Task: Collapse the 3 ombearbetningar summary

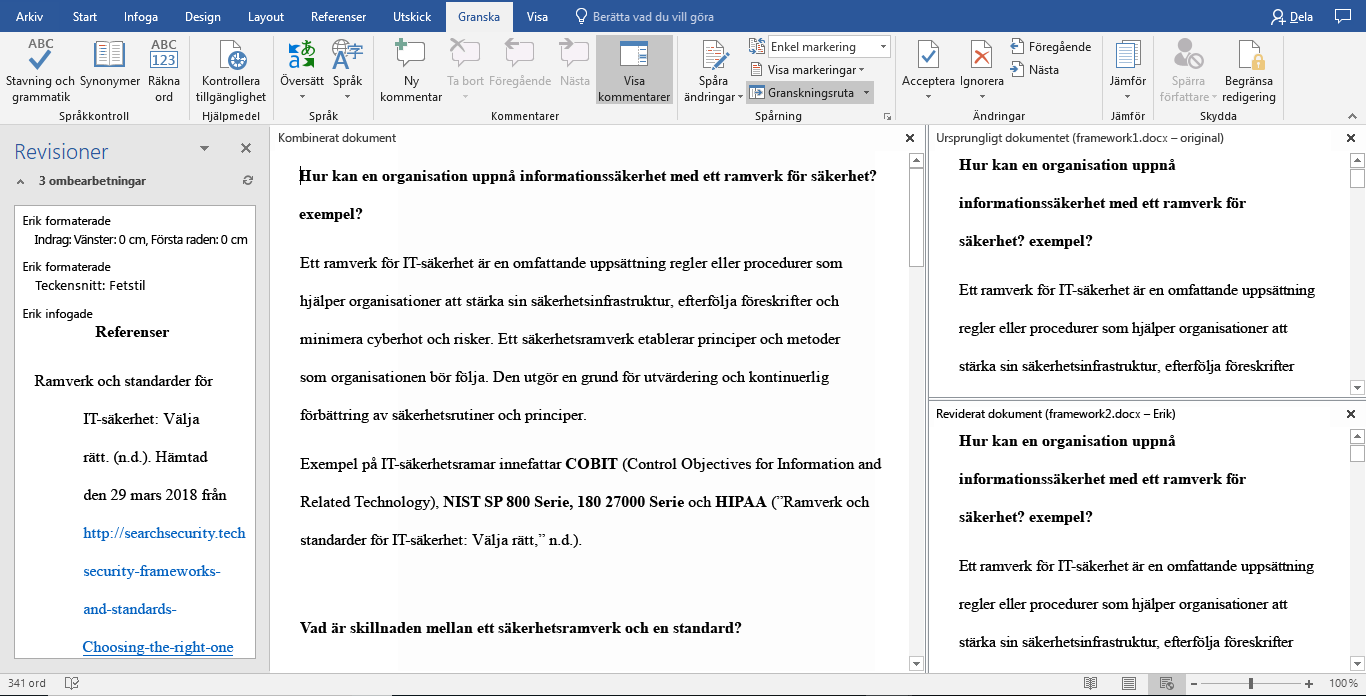Action: 20,181
